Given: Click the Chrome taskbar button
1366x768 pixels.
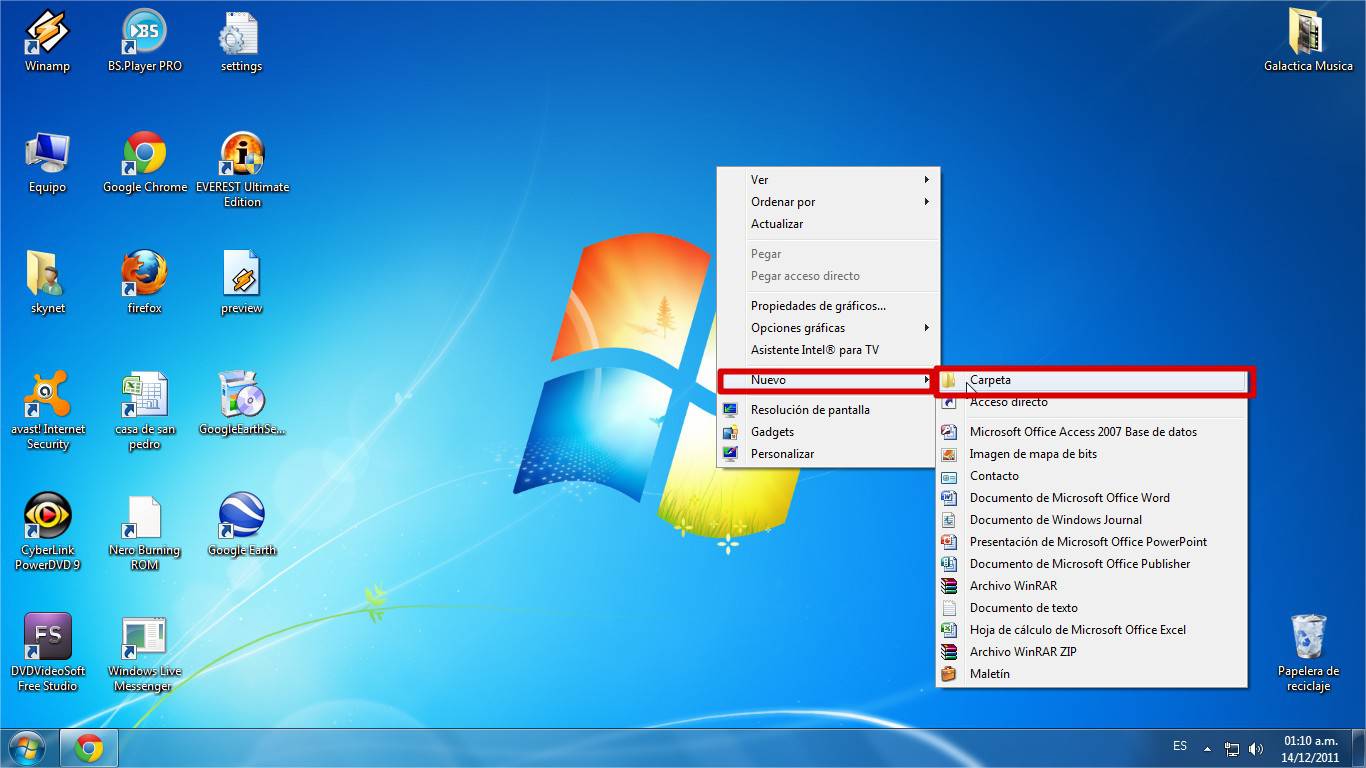Looking at the screenshot, I should click(x=89, y=747).
